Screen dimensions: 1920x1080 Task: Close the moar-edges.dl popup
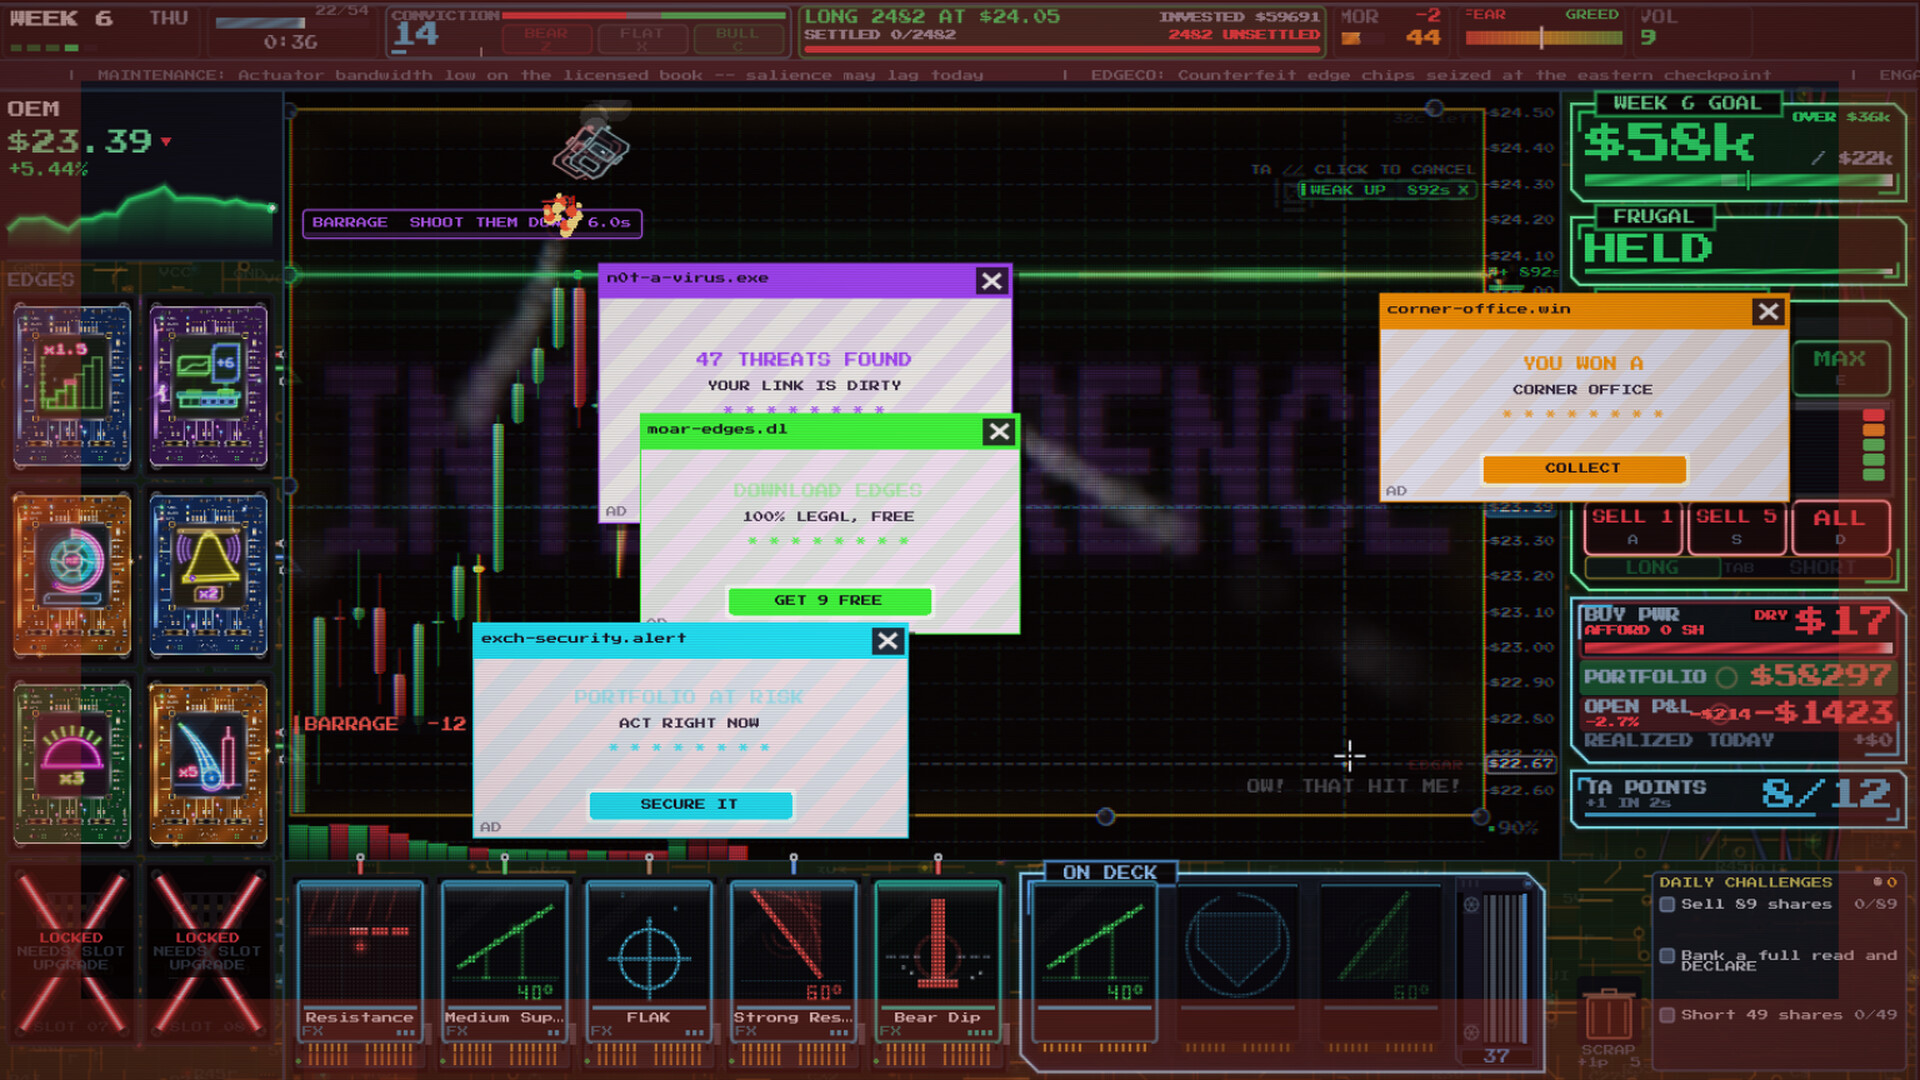click(999, 431)
